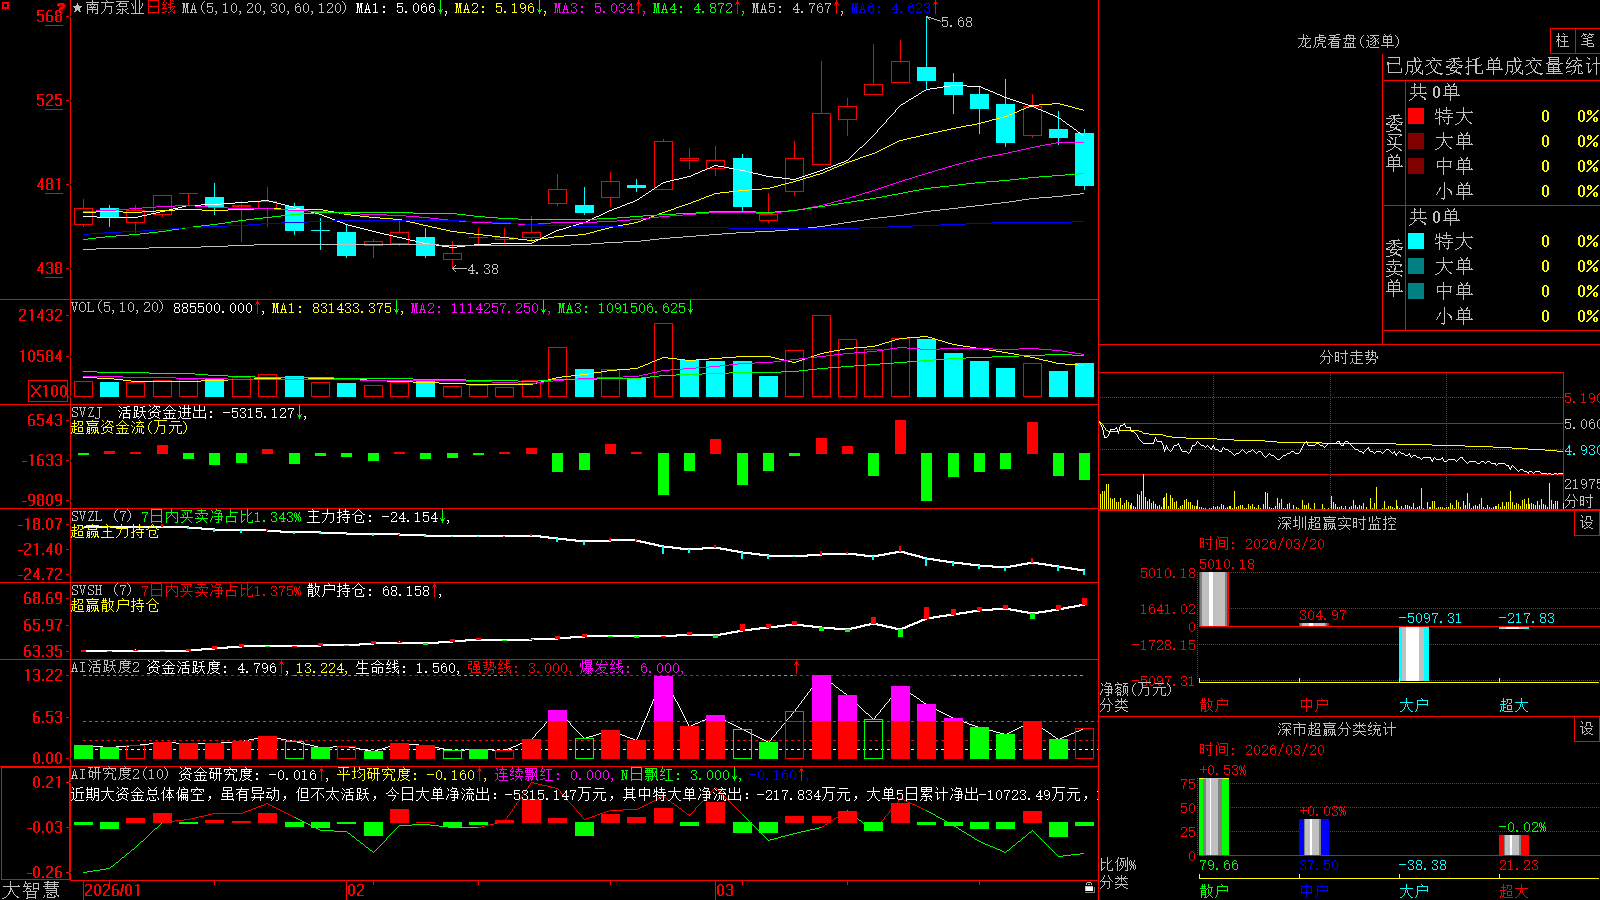Click the -5097.31 大户 bar value

pos(1430,618)
